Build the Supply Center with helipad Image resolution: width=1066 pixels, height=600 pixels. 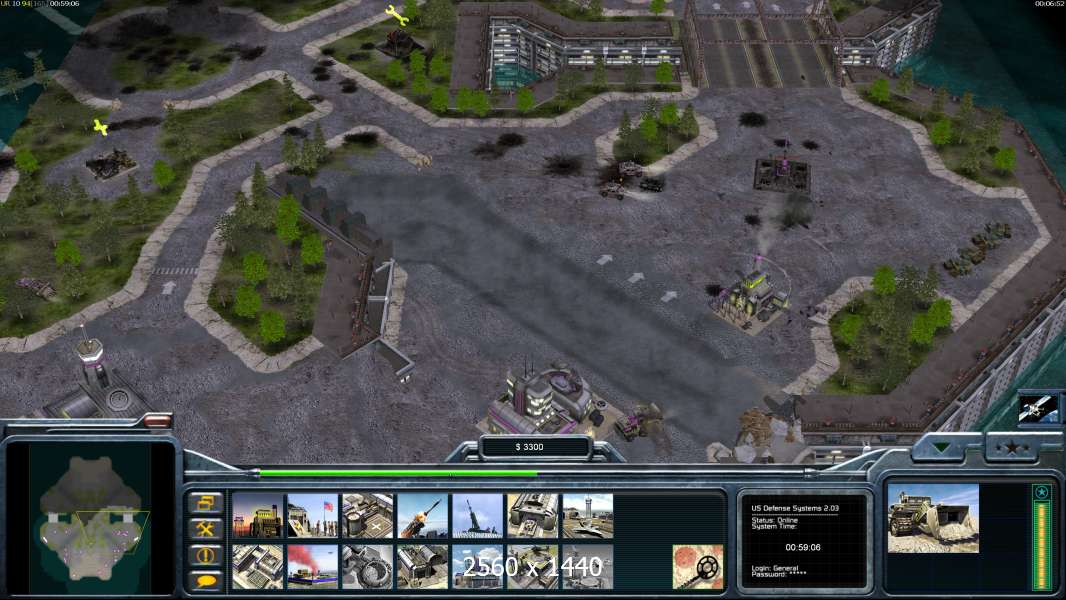pos(367,516)
